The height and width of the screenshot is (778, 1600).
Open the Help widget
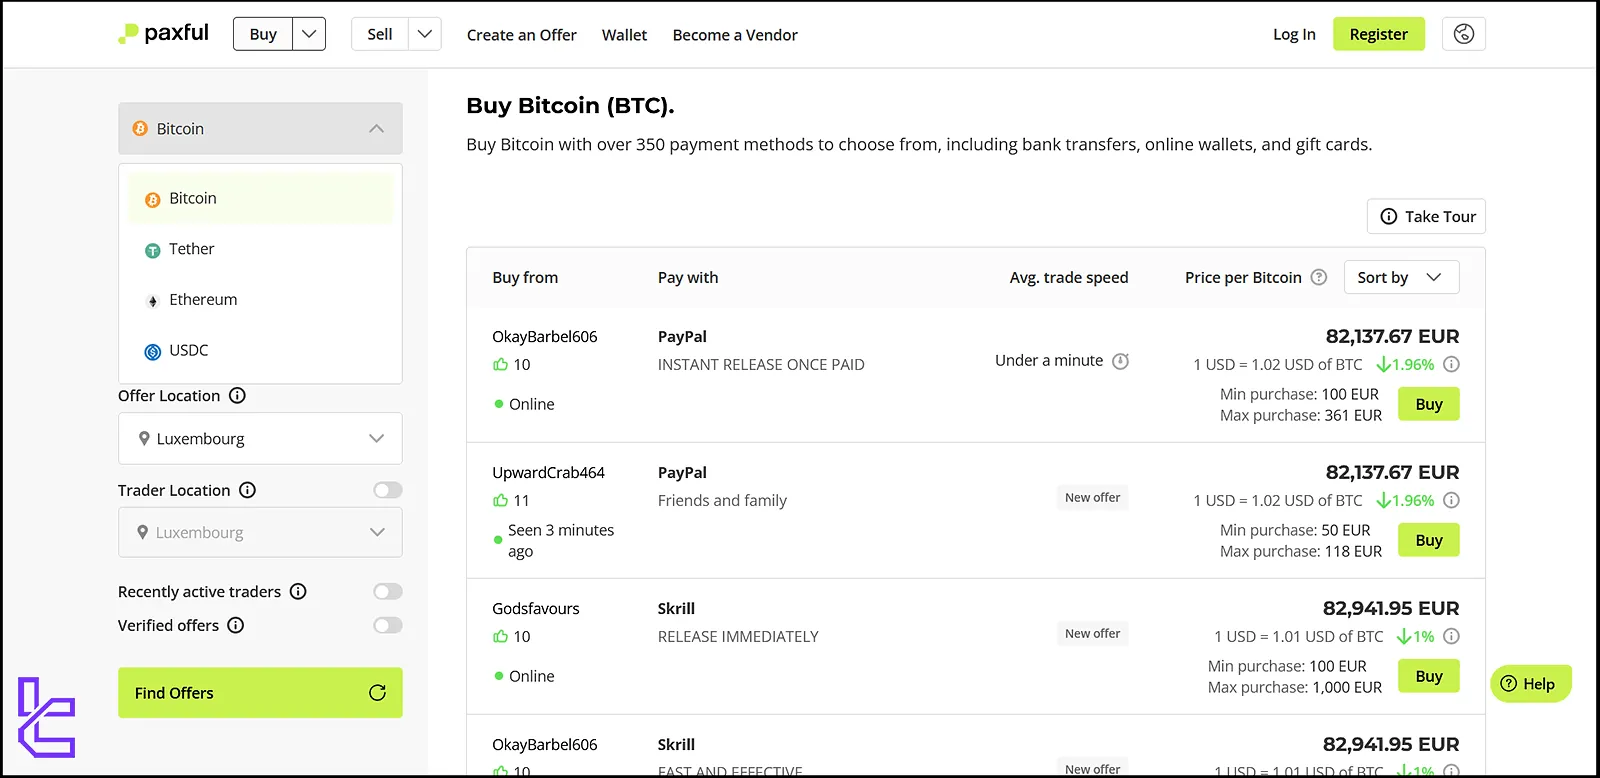1531,684
